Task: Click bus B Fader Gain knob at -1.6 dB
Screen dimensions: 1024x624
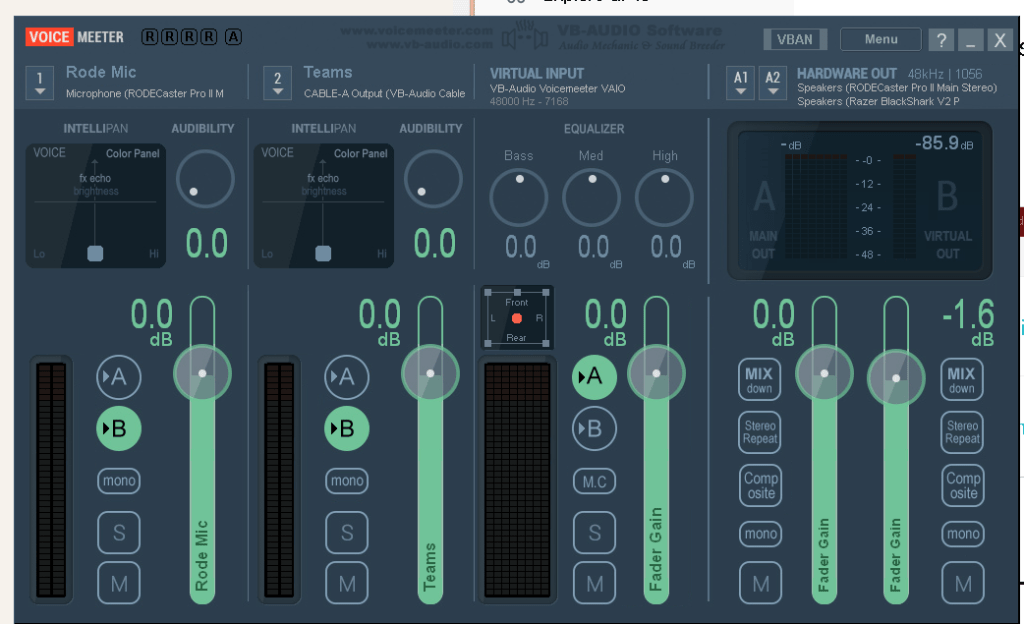Action: point(896,379)
